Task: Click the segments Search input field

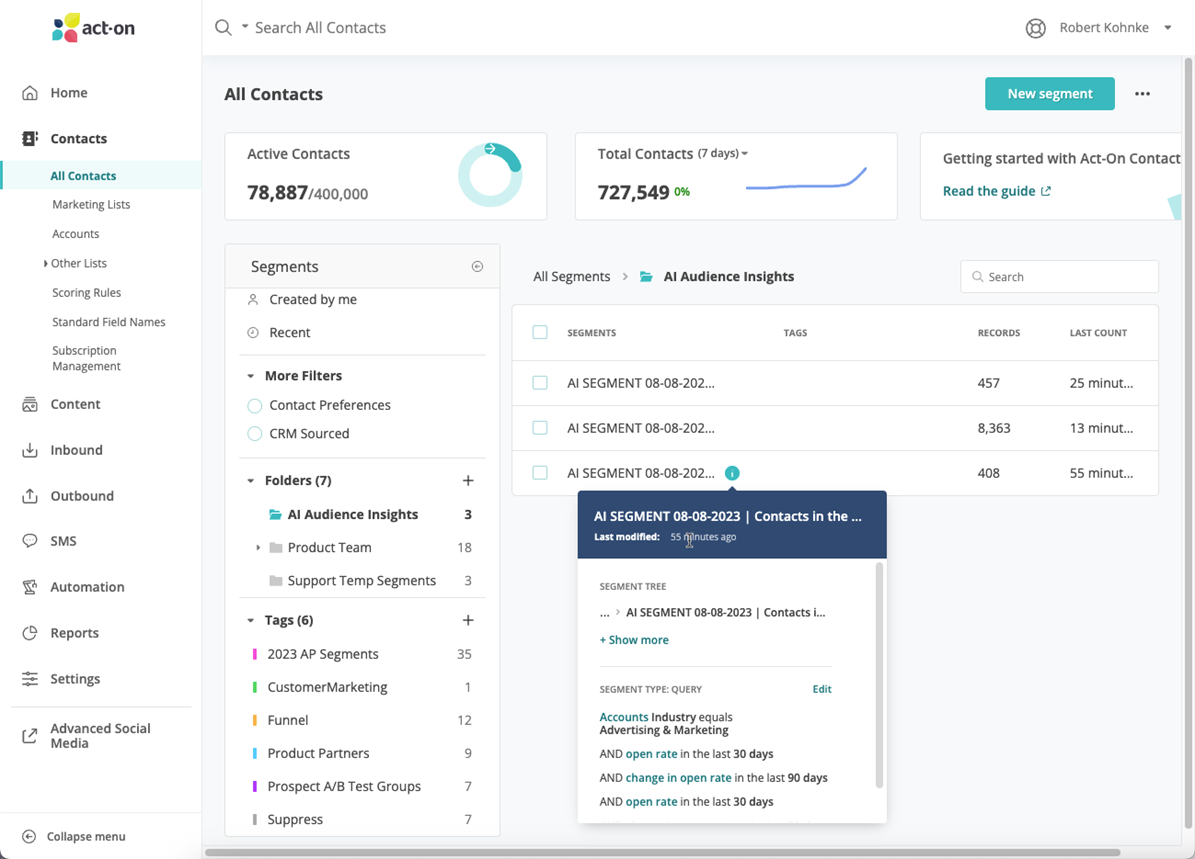Action: tap(1059, 277)
